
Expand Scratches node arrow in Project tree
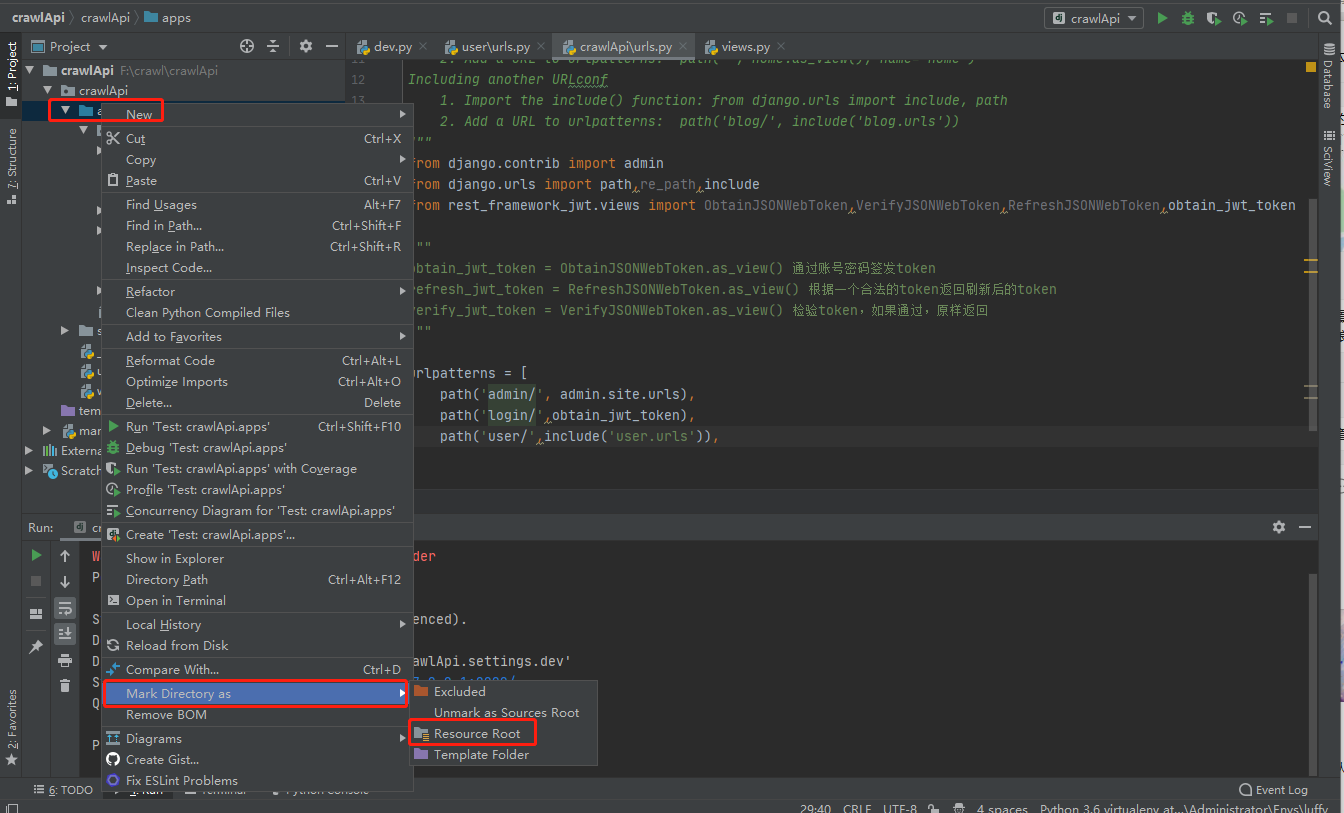pos(29,470)
